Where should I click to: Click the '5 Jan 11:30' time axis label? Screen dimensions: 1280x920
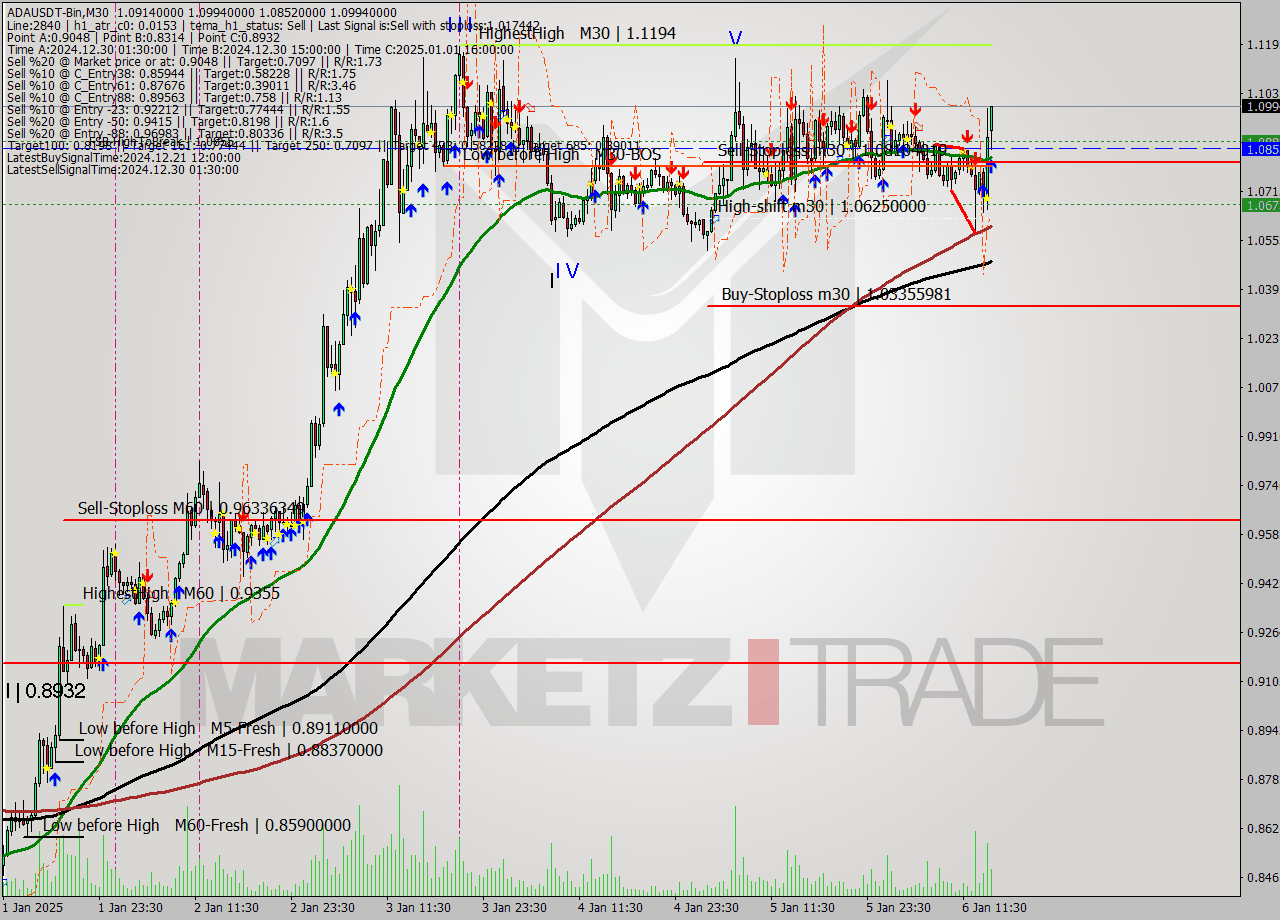coord(802,908)
